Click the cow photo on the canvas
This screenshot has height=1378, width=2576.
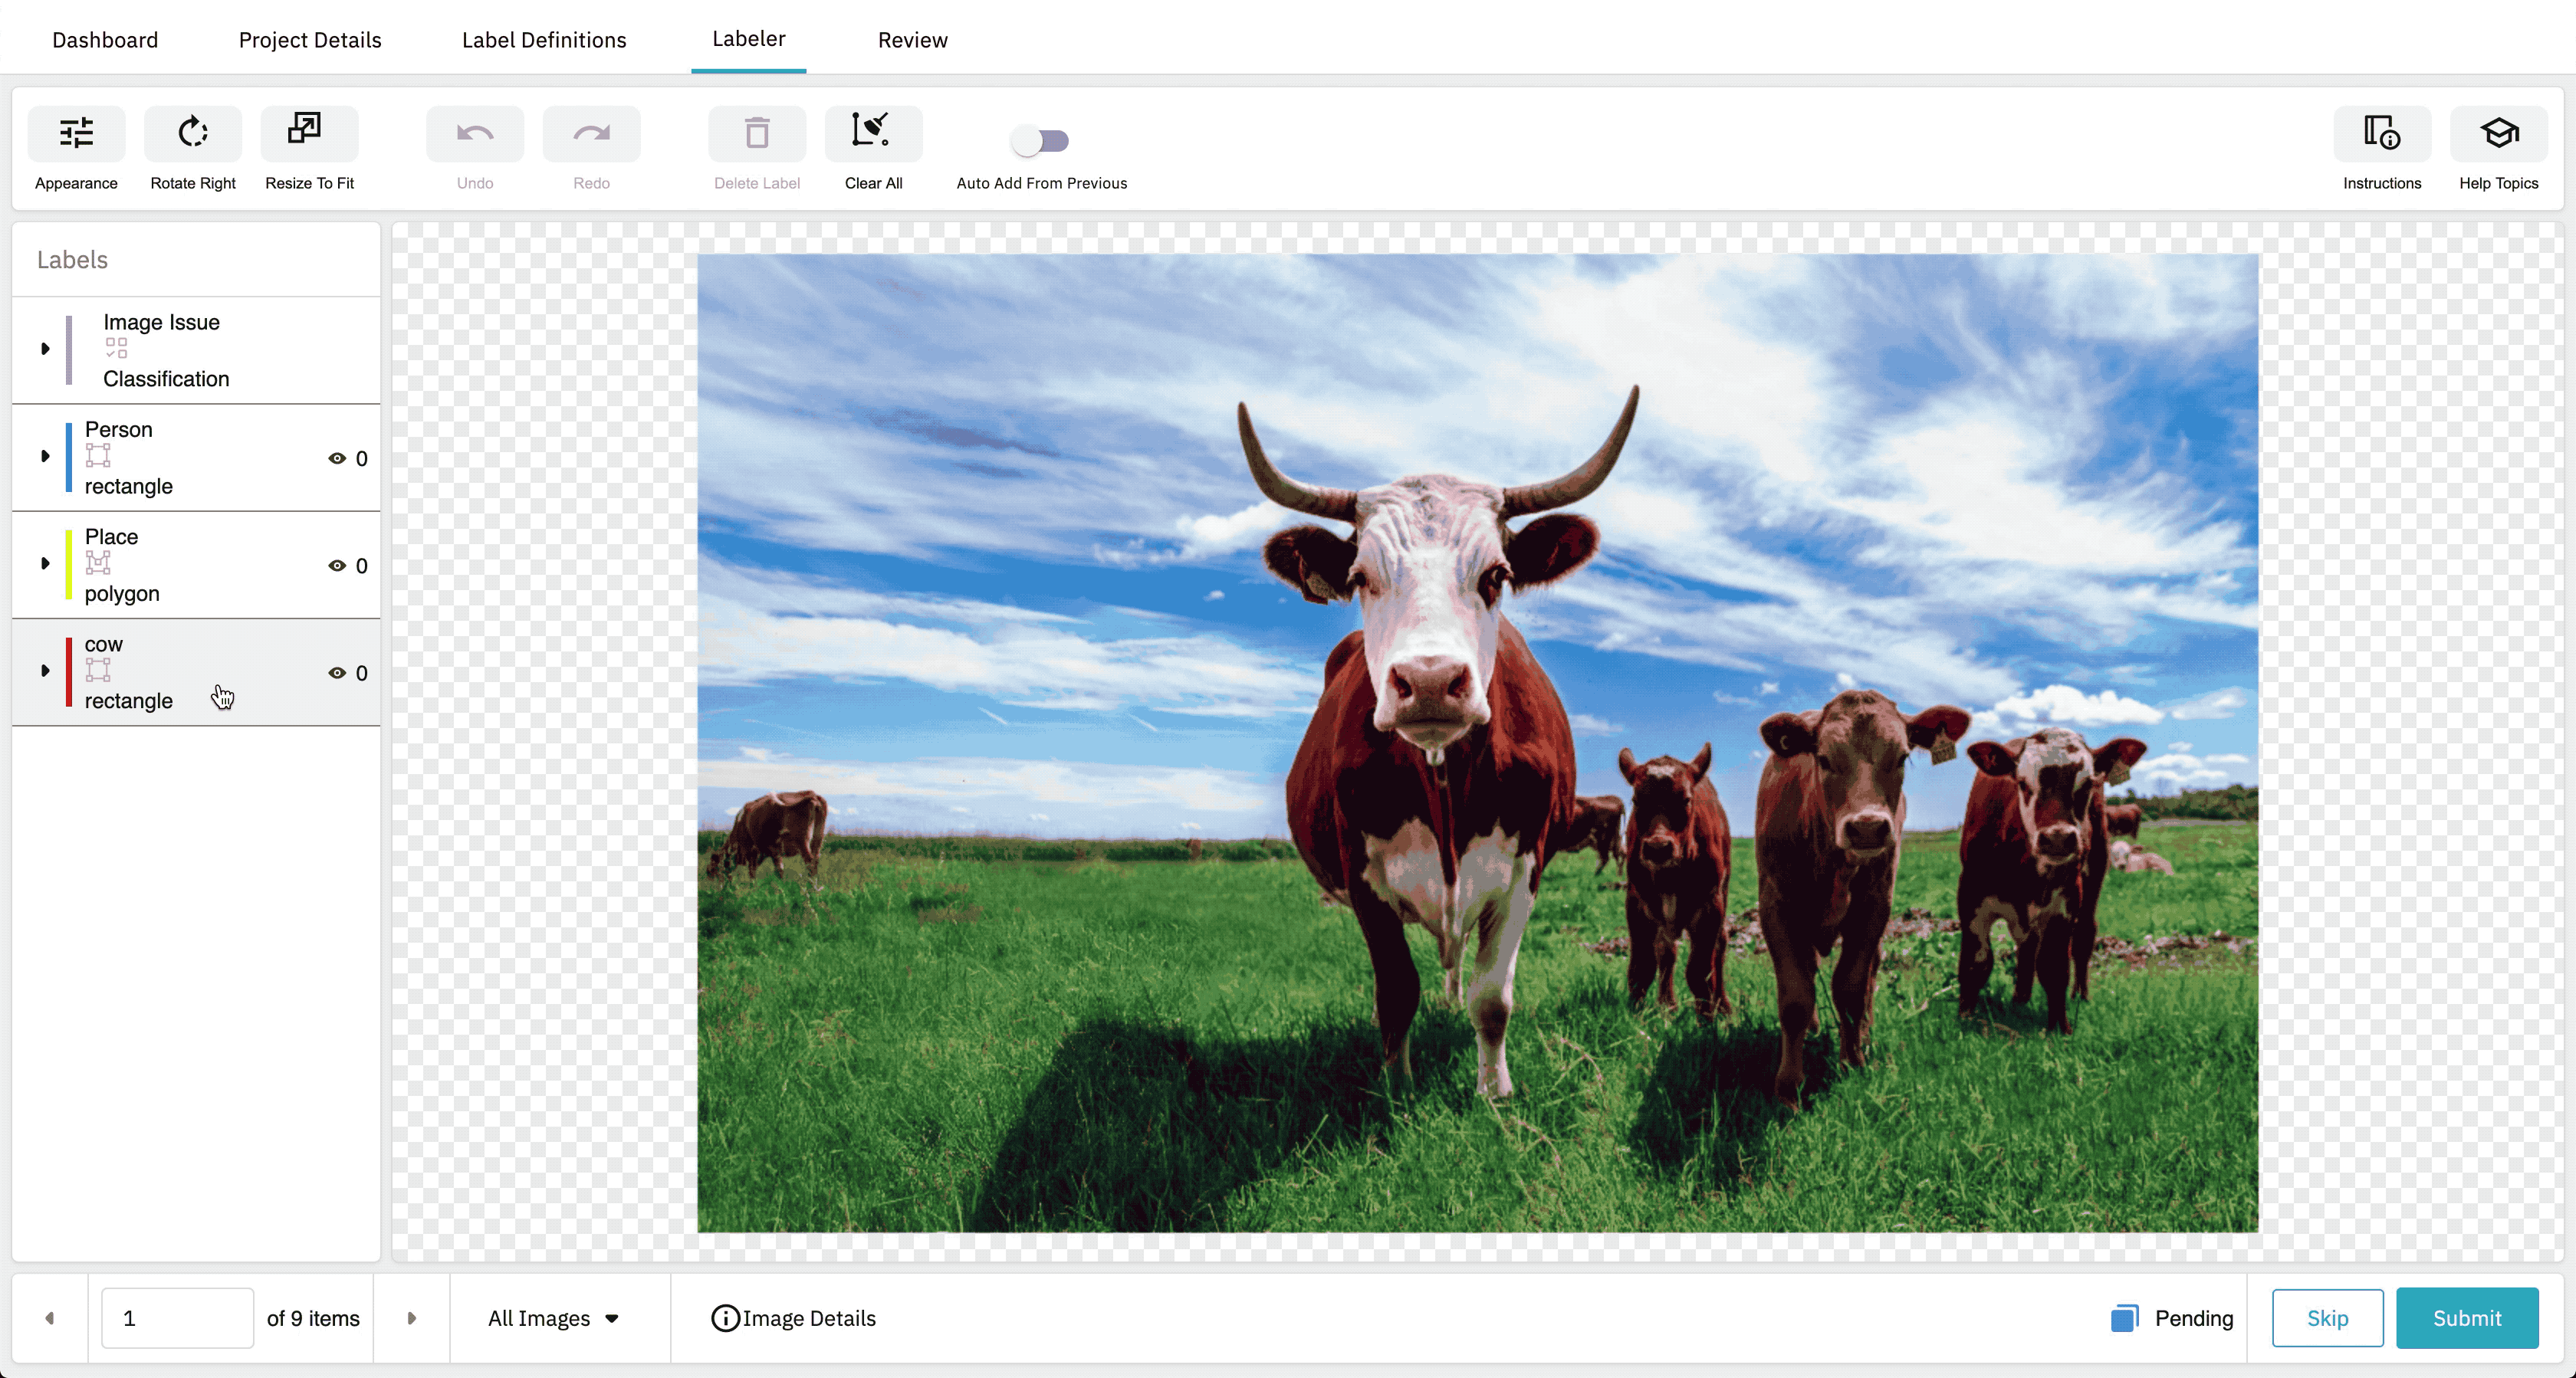click(1478, 743)
